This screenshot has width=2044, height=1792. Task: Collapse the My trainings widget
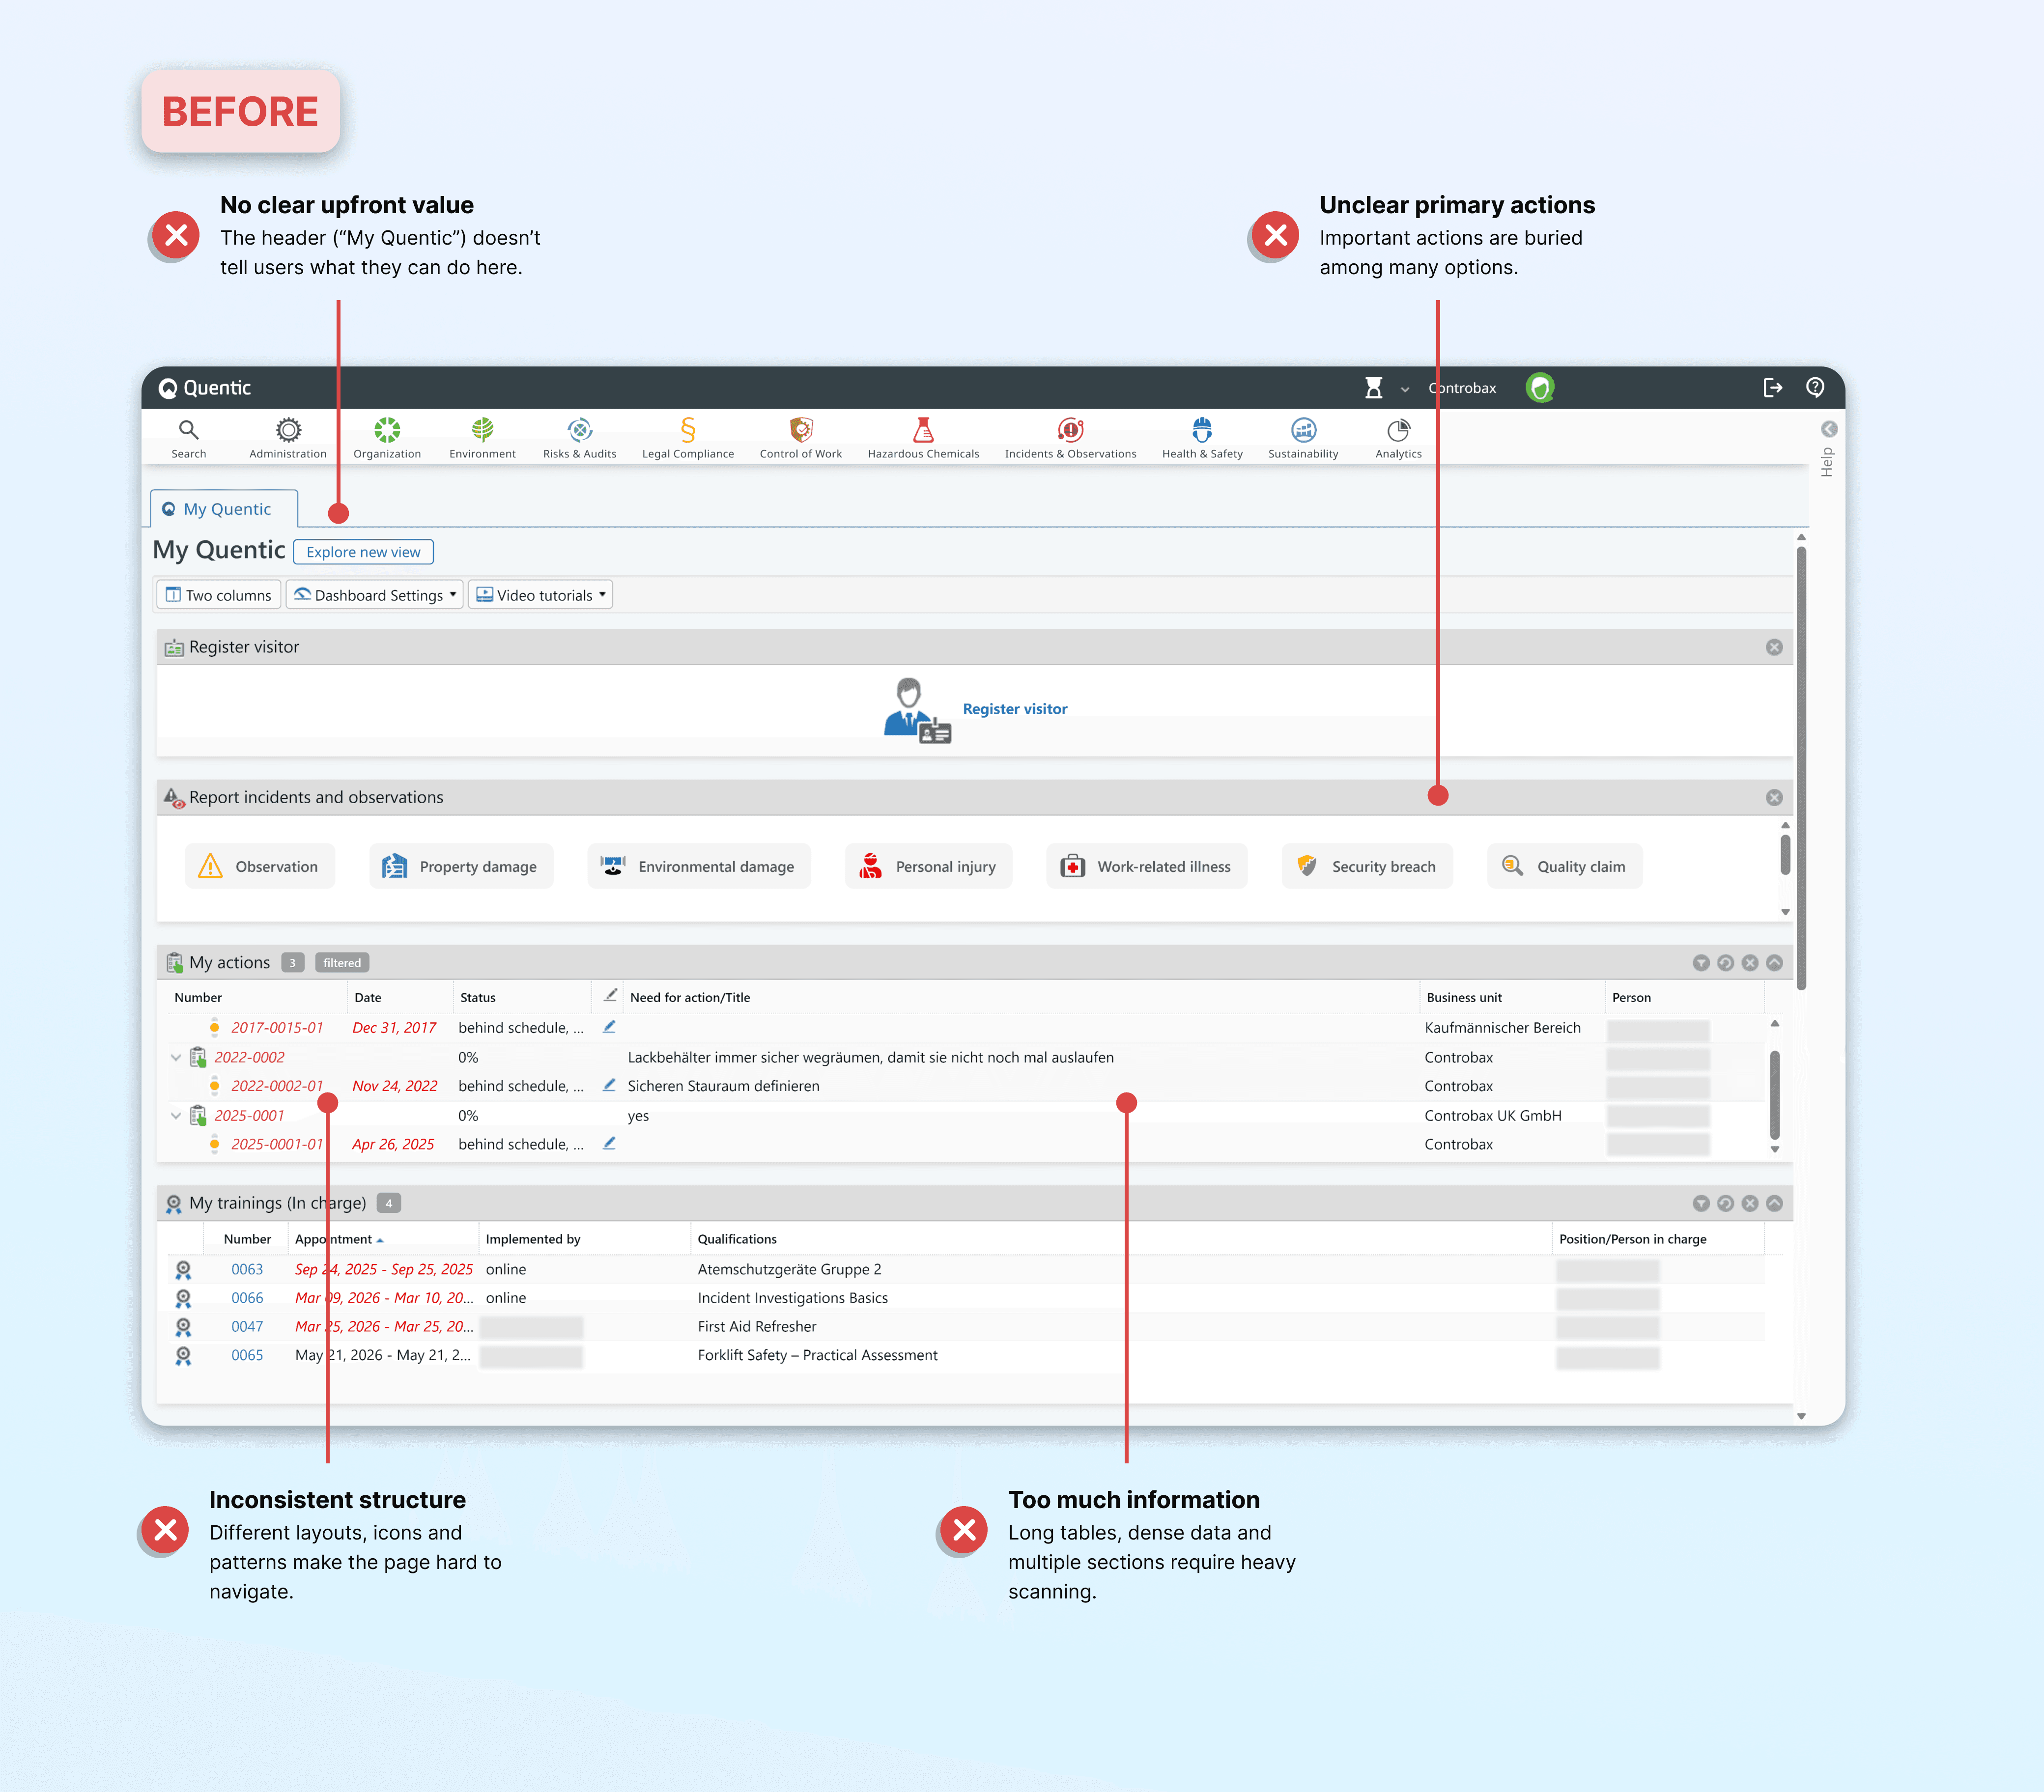point(1774,1203)
